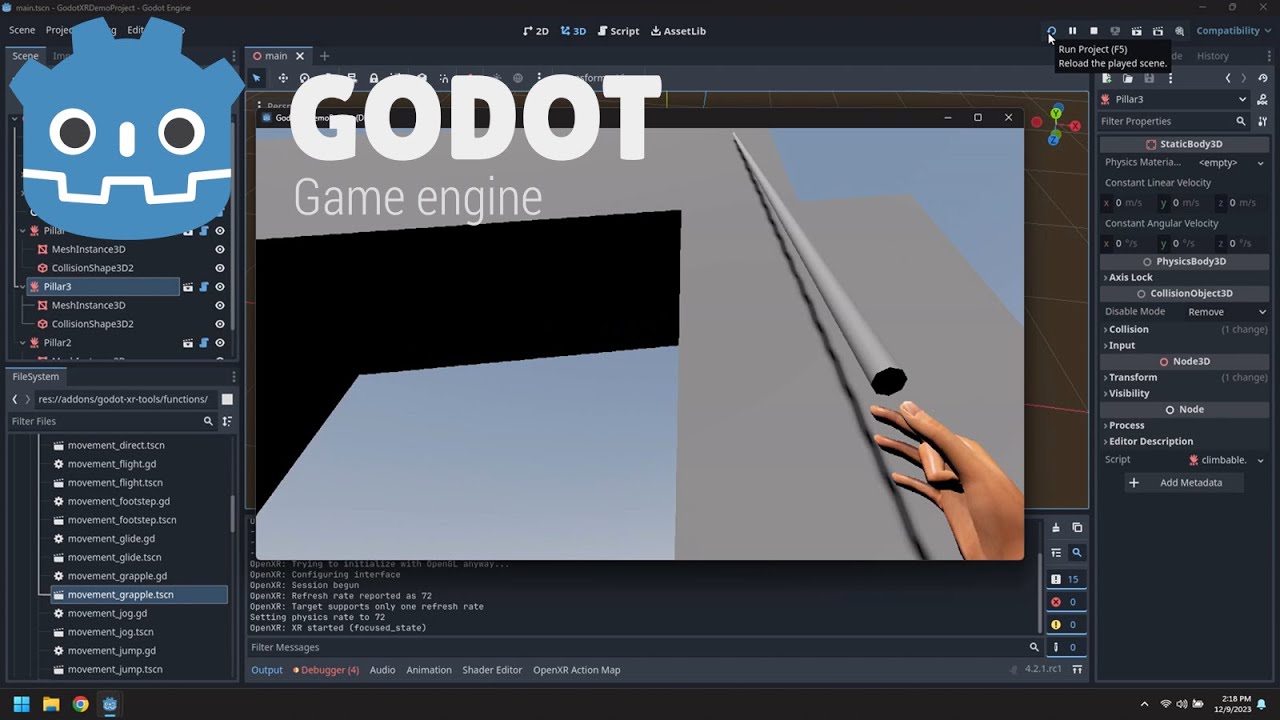Viewport: 1280px width, 720px height.
Task: Toggle standard messages showing count 15
Action: pos(1066,579)
